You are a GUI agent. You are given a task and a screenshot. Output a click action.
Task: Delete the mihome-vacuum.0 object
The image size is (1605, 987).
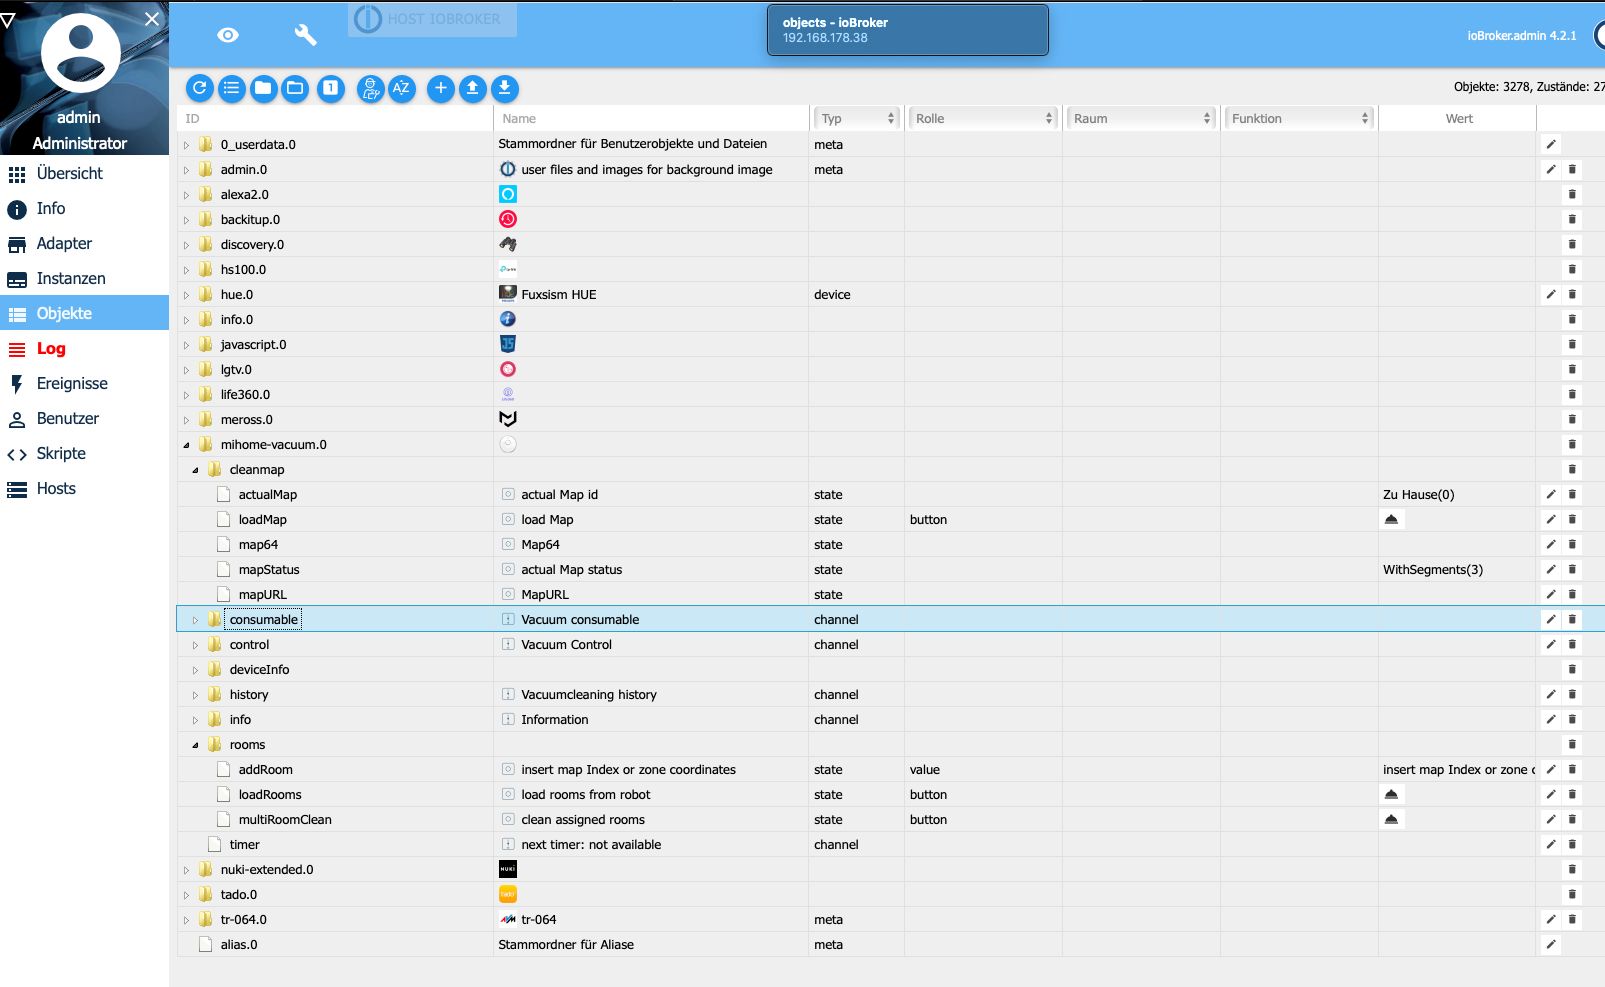[1572, 444]
